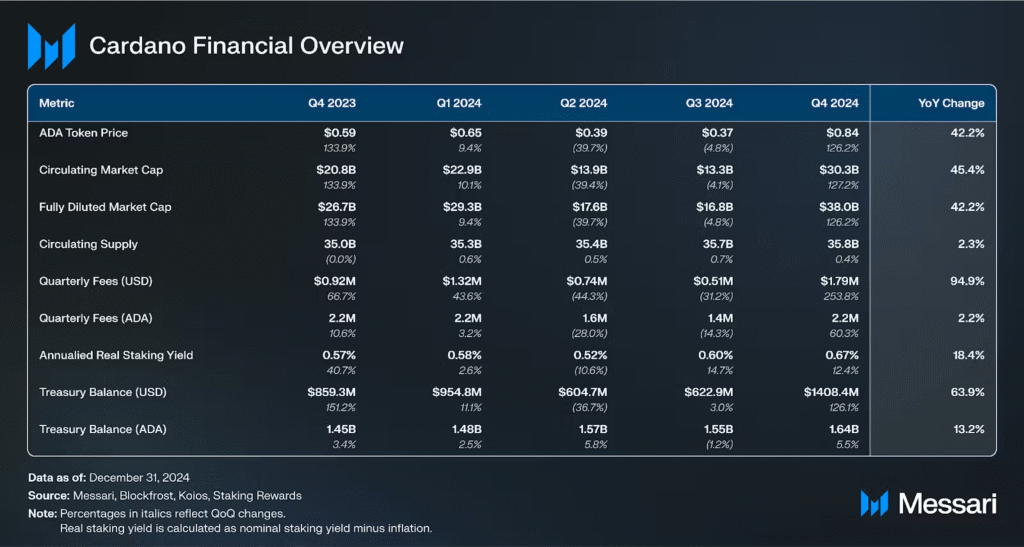The image size is (1024, 547).
Task: Click the market cap value '$20.8B'
Action: tap(336, 170)
